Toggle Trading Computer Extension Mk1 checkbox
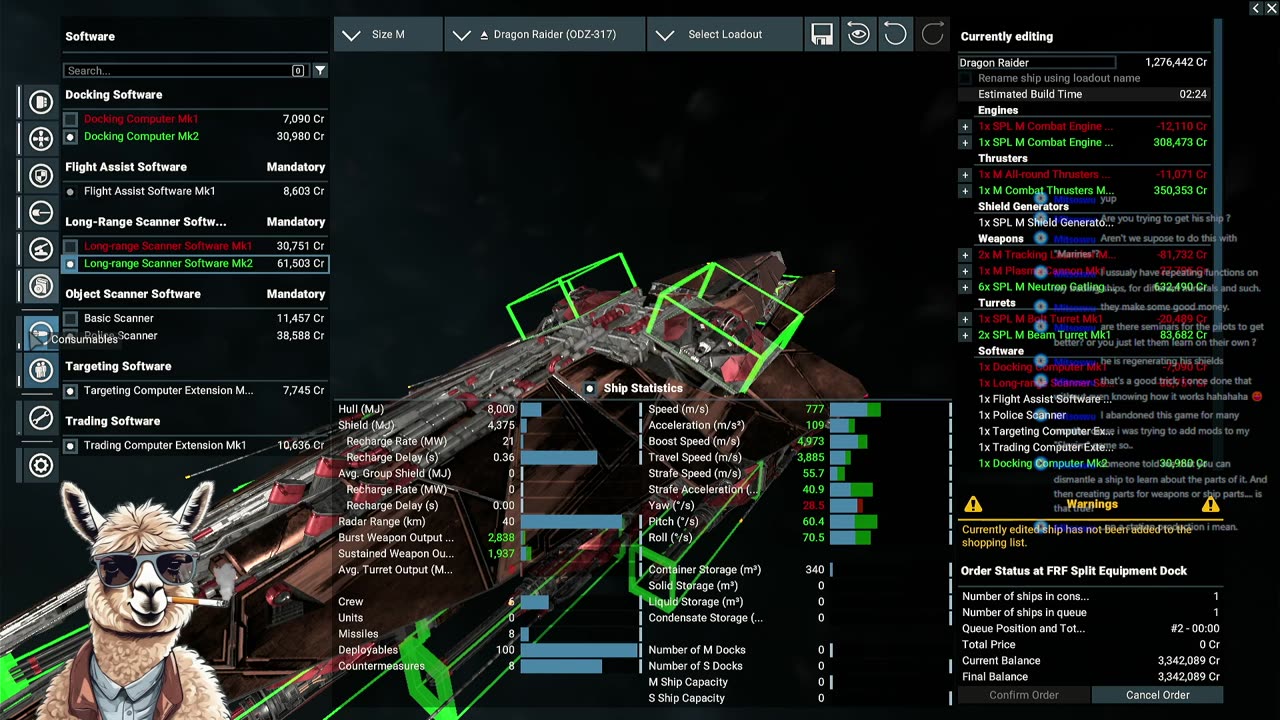The height and width of the screenshot is (720, 1280). [70, 446]
